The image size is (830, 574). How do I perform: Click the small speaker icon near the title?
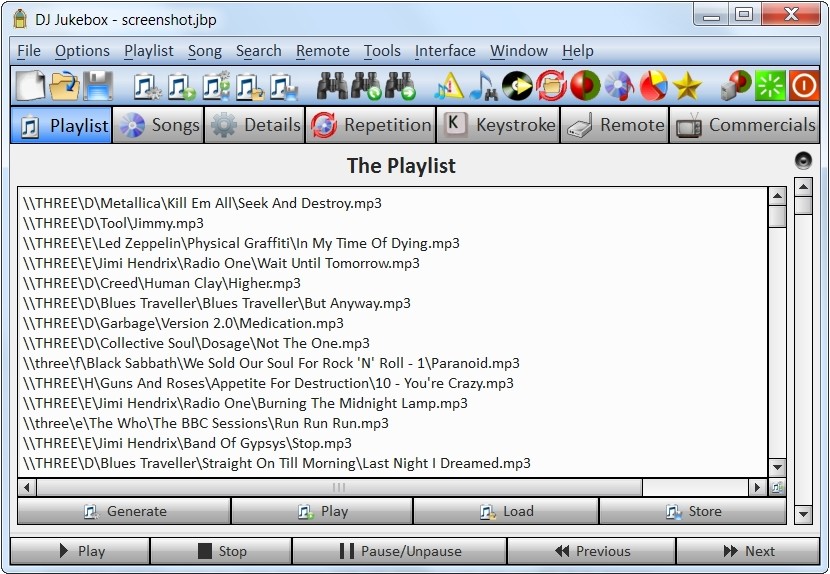click(803, 160)
